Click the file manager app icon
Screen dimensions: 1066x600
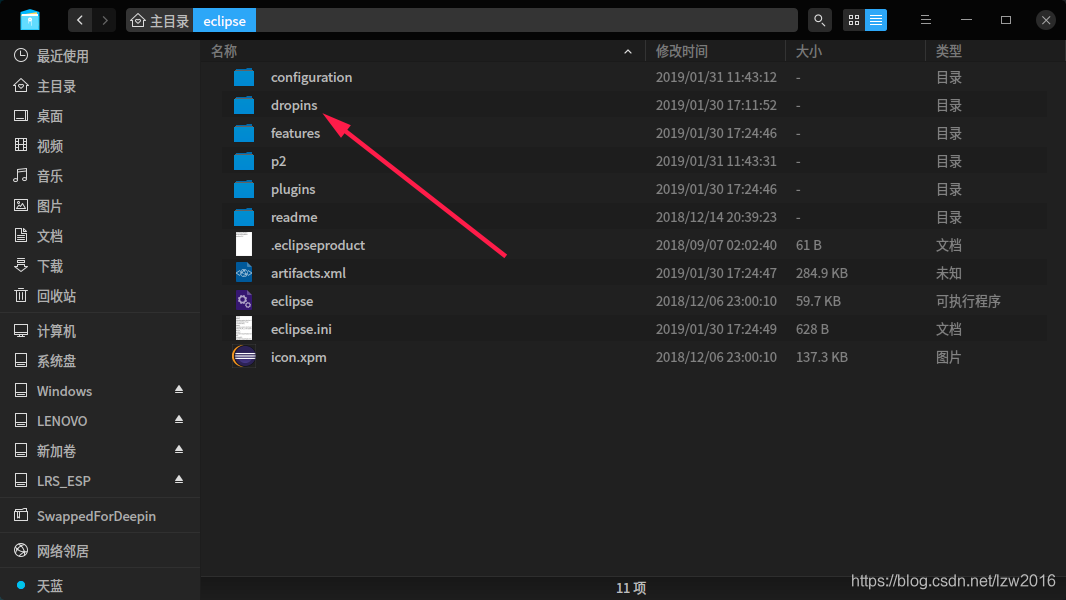coord(30,20)
